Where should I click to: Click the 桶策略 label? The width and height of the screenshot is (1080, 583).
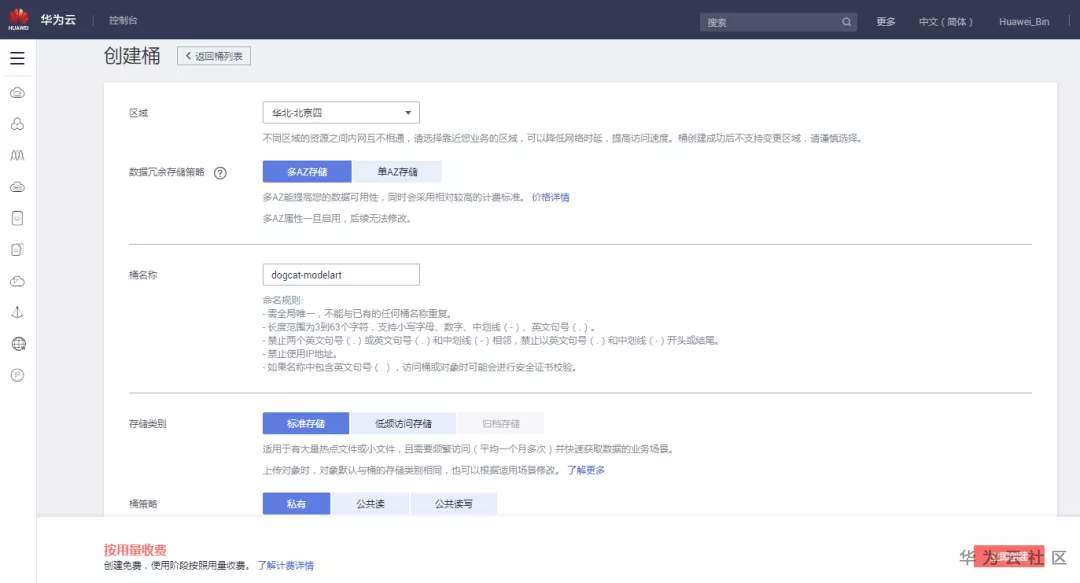coord(143,504)
